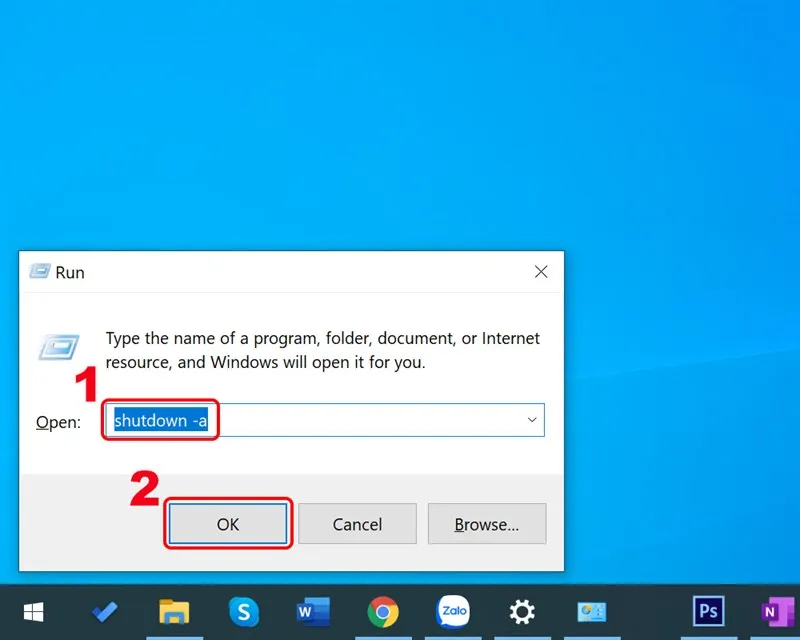This screenshot has width=800, height=640.
Task: Open Google Chrome from the taskbar
Action: pyautogui.click(x=383, y=612)
